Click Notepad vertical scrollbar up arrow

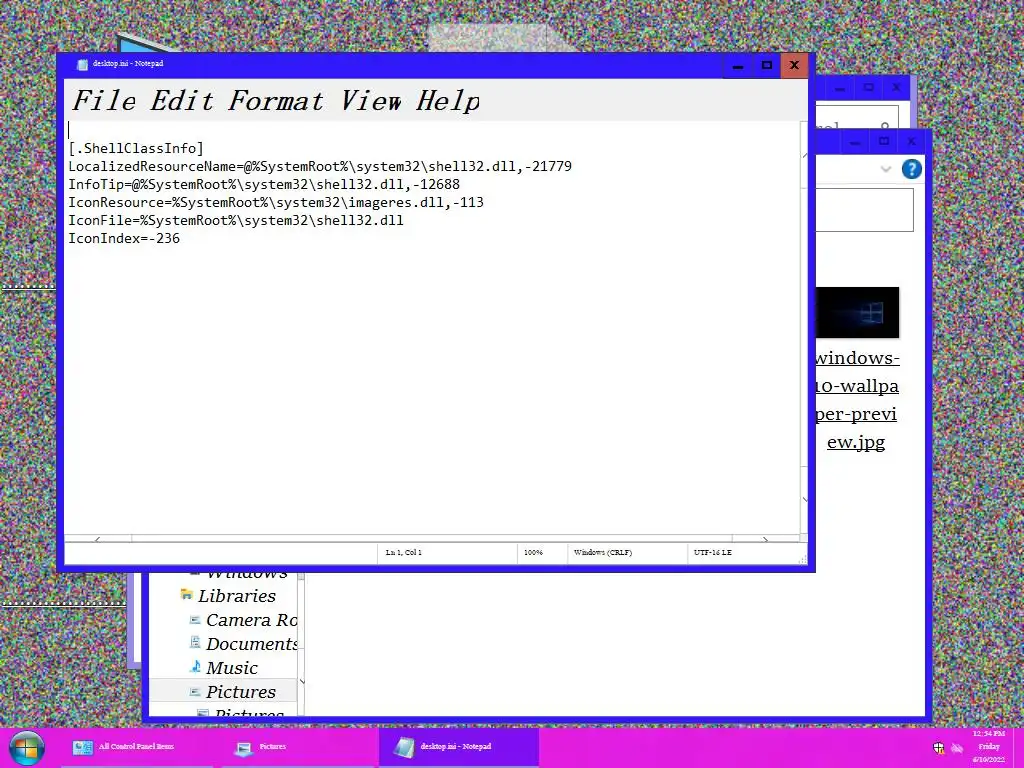(x=805, y=155)
